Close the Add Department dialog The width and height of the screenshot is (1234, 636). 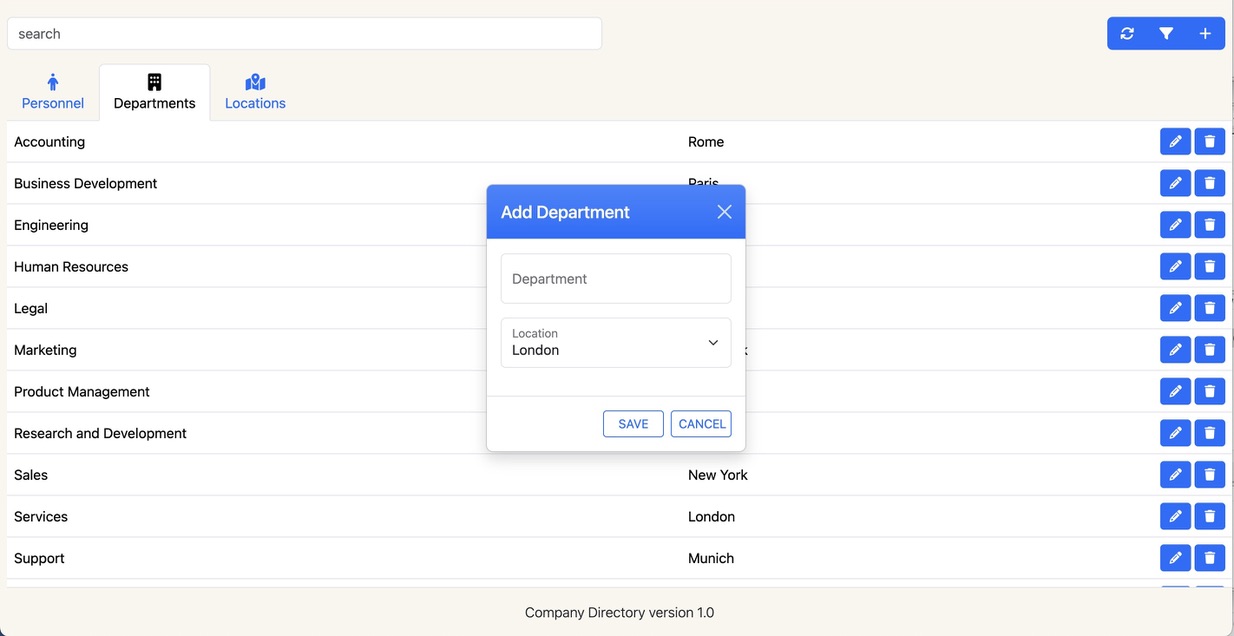[x=724, y=211]
